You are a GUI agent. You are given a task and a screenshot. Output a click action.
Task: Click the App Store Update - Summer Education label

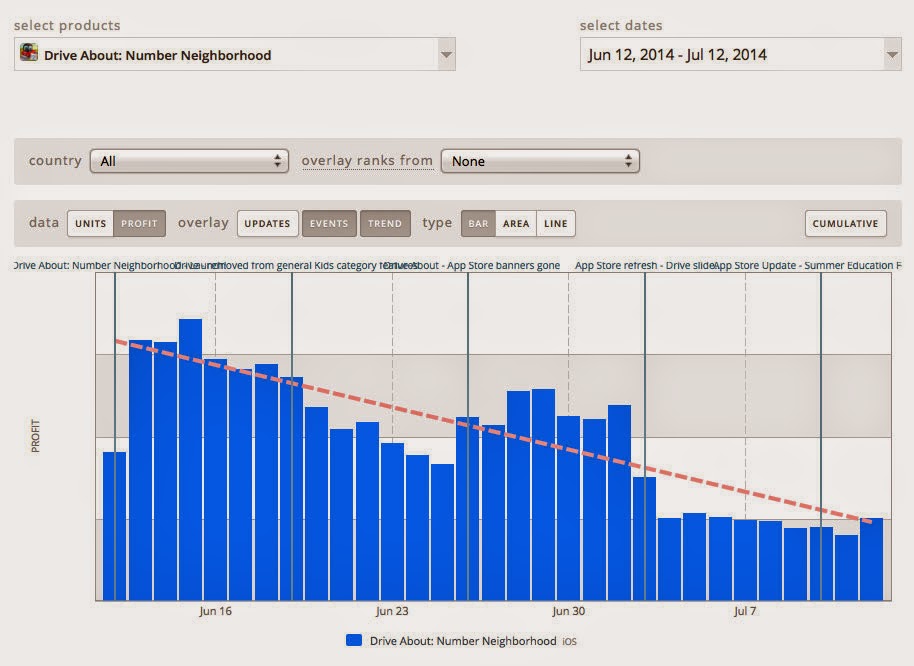(x=808, y=266)
